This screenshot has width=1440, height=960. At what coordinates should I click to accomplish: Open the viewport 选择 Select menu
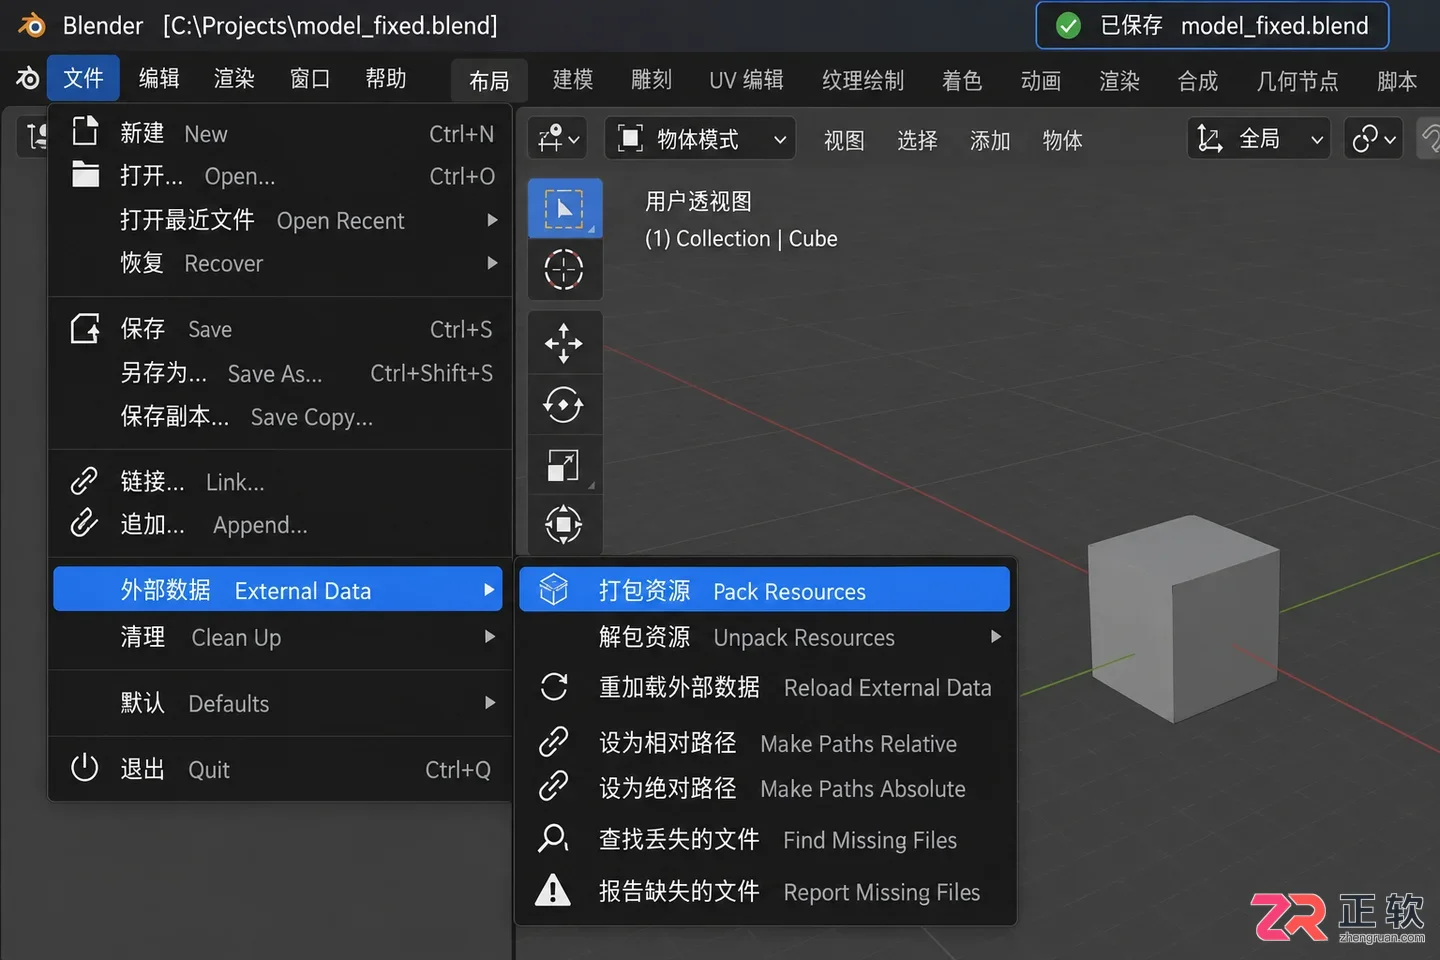pos(917,140)
